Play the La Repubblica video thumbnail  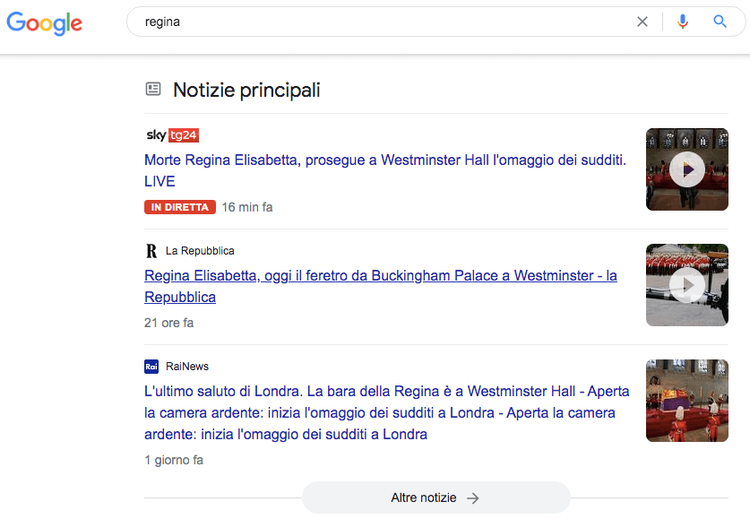(x=687, y=285)
